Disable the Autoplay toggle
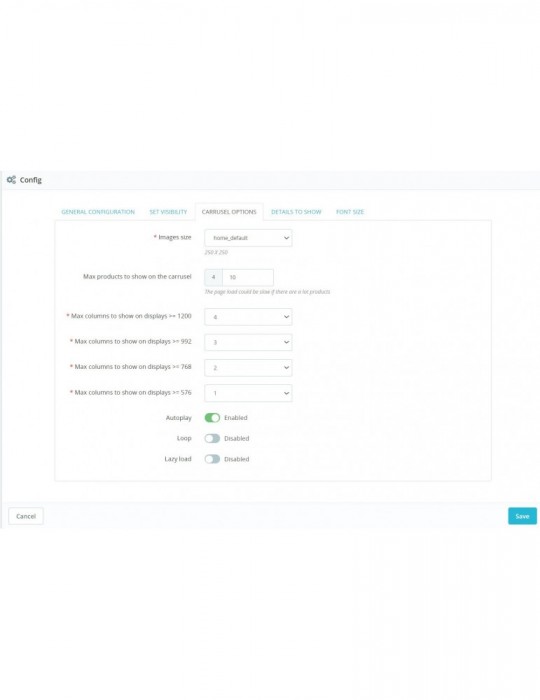The height and width of the screenshot is (700, 540). coord(212,417)
